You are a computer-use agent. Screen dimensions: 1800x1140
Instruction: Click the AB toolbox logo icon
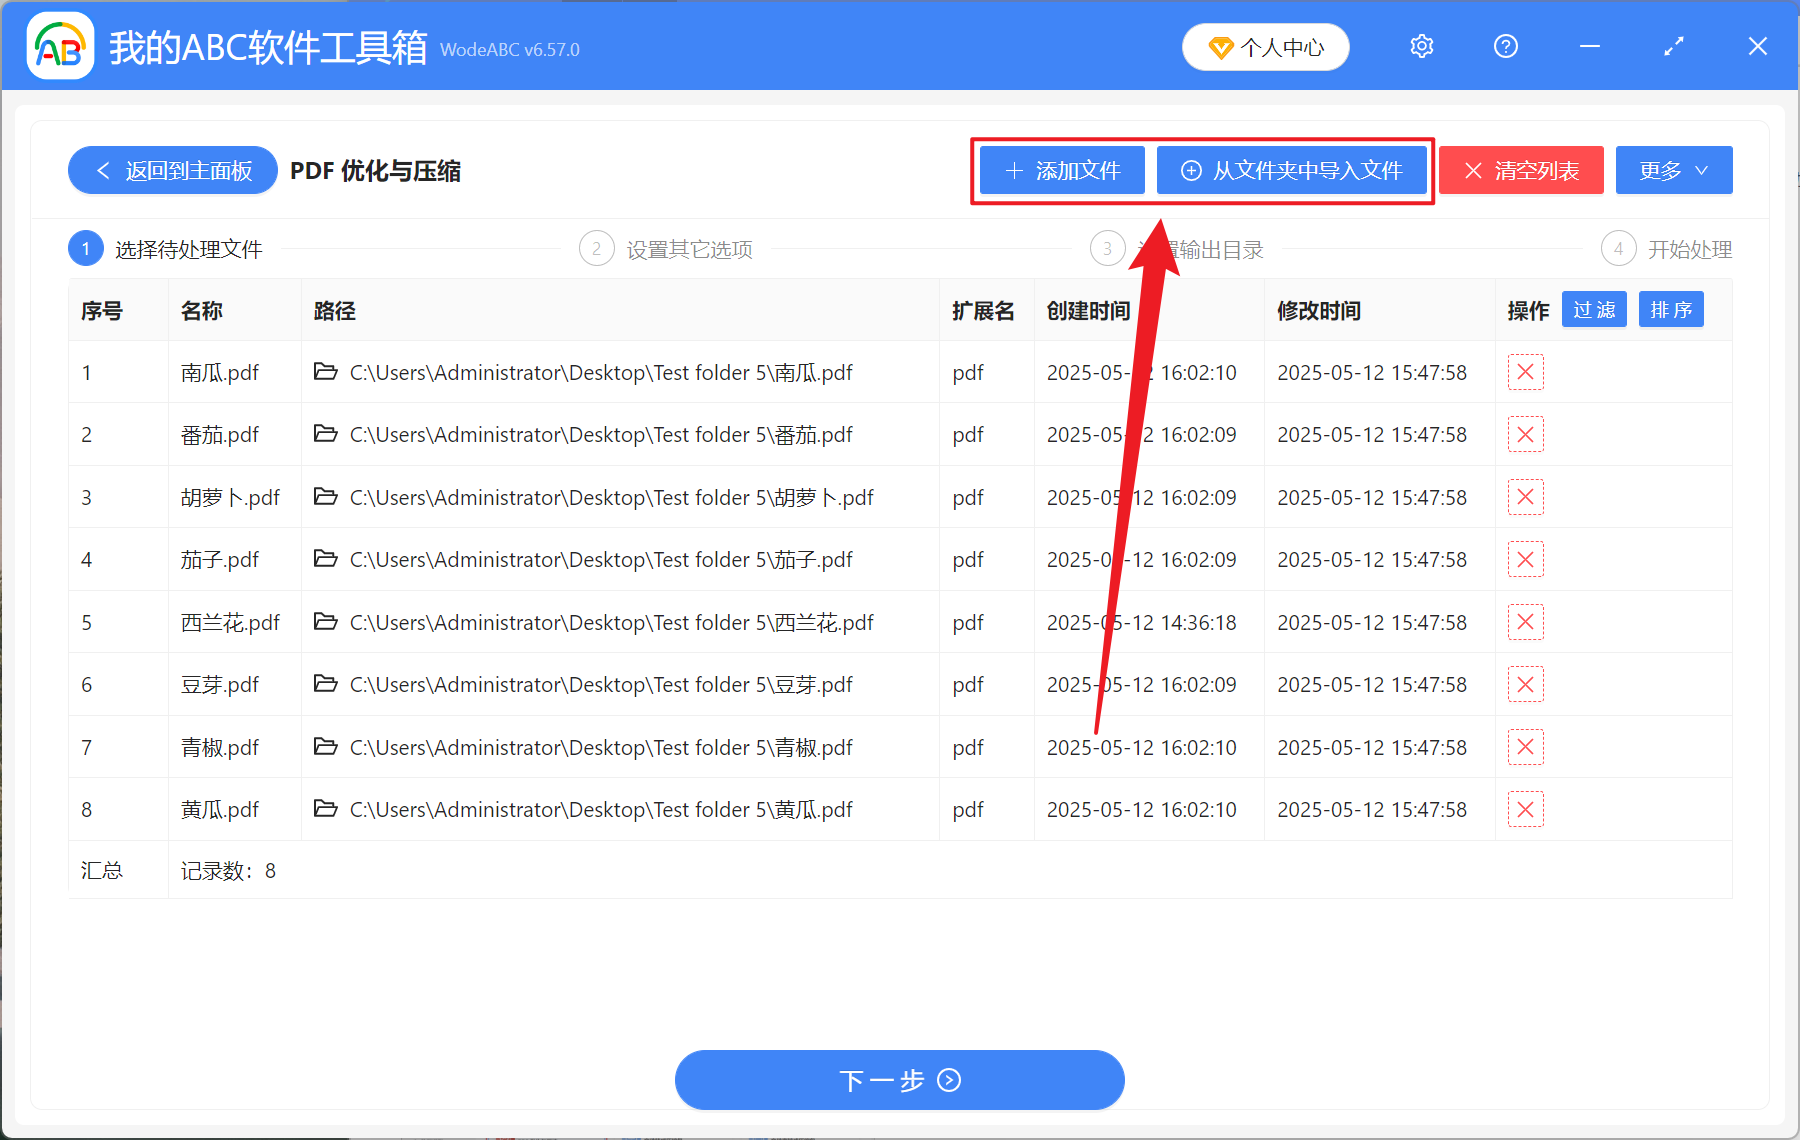60,46
